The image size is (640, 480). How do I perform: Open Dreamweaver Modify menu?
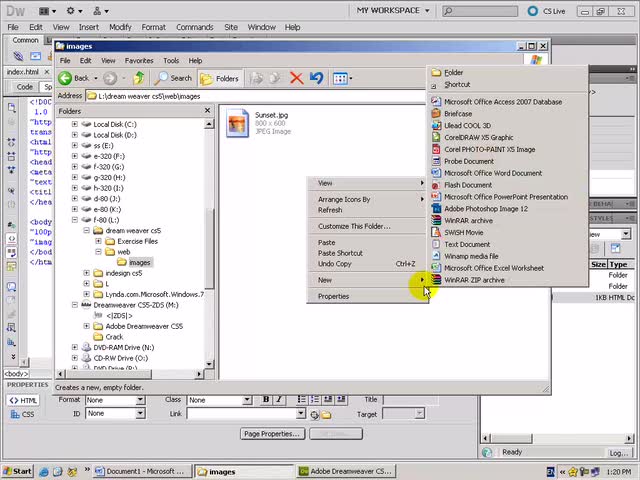120,27
